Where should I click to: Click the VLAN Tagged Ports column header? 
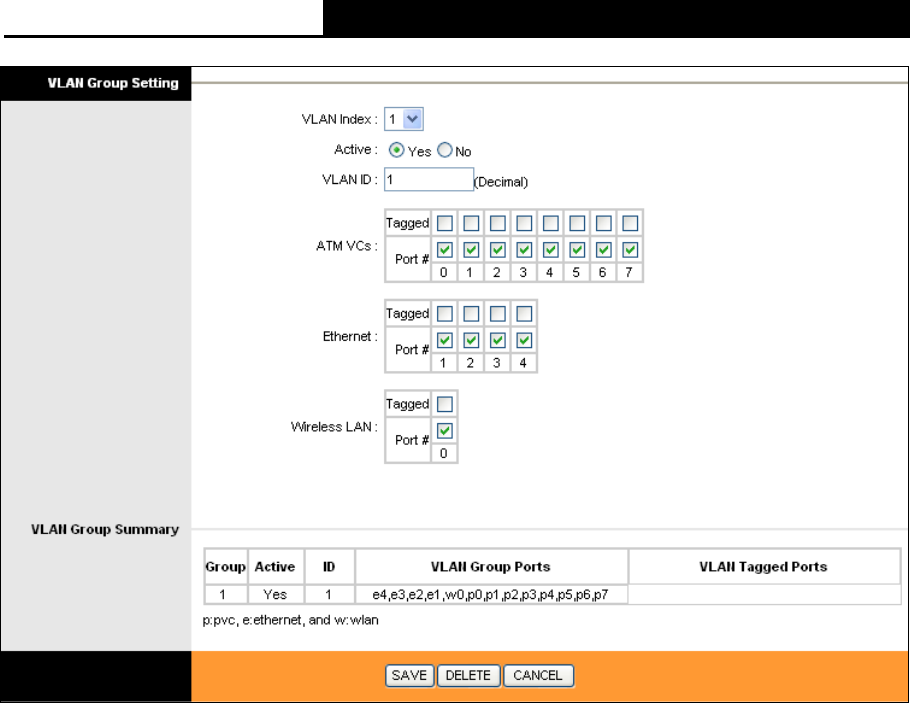coord(764,567)
